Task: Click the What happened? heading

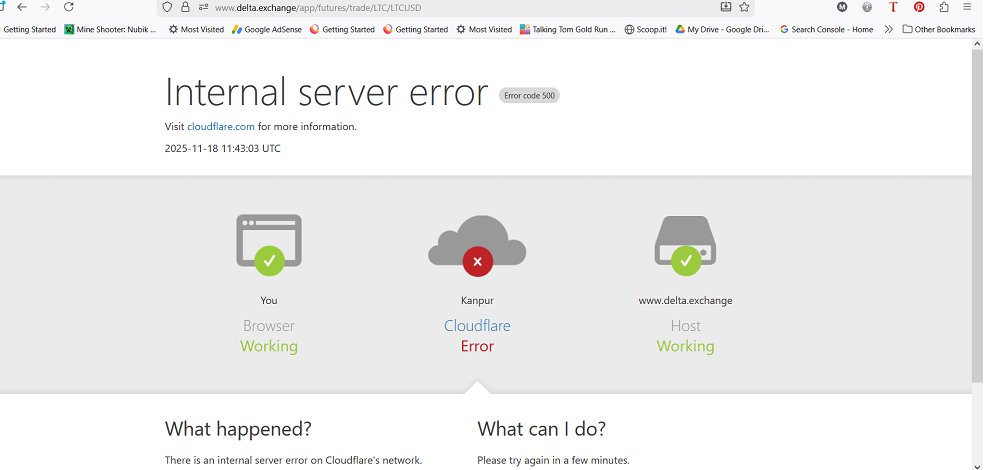Action: [238, 429]
